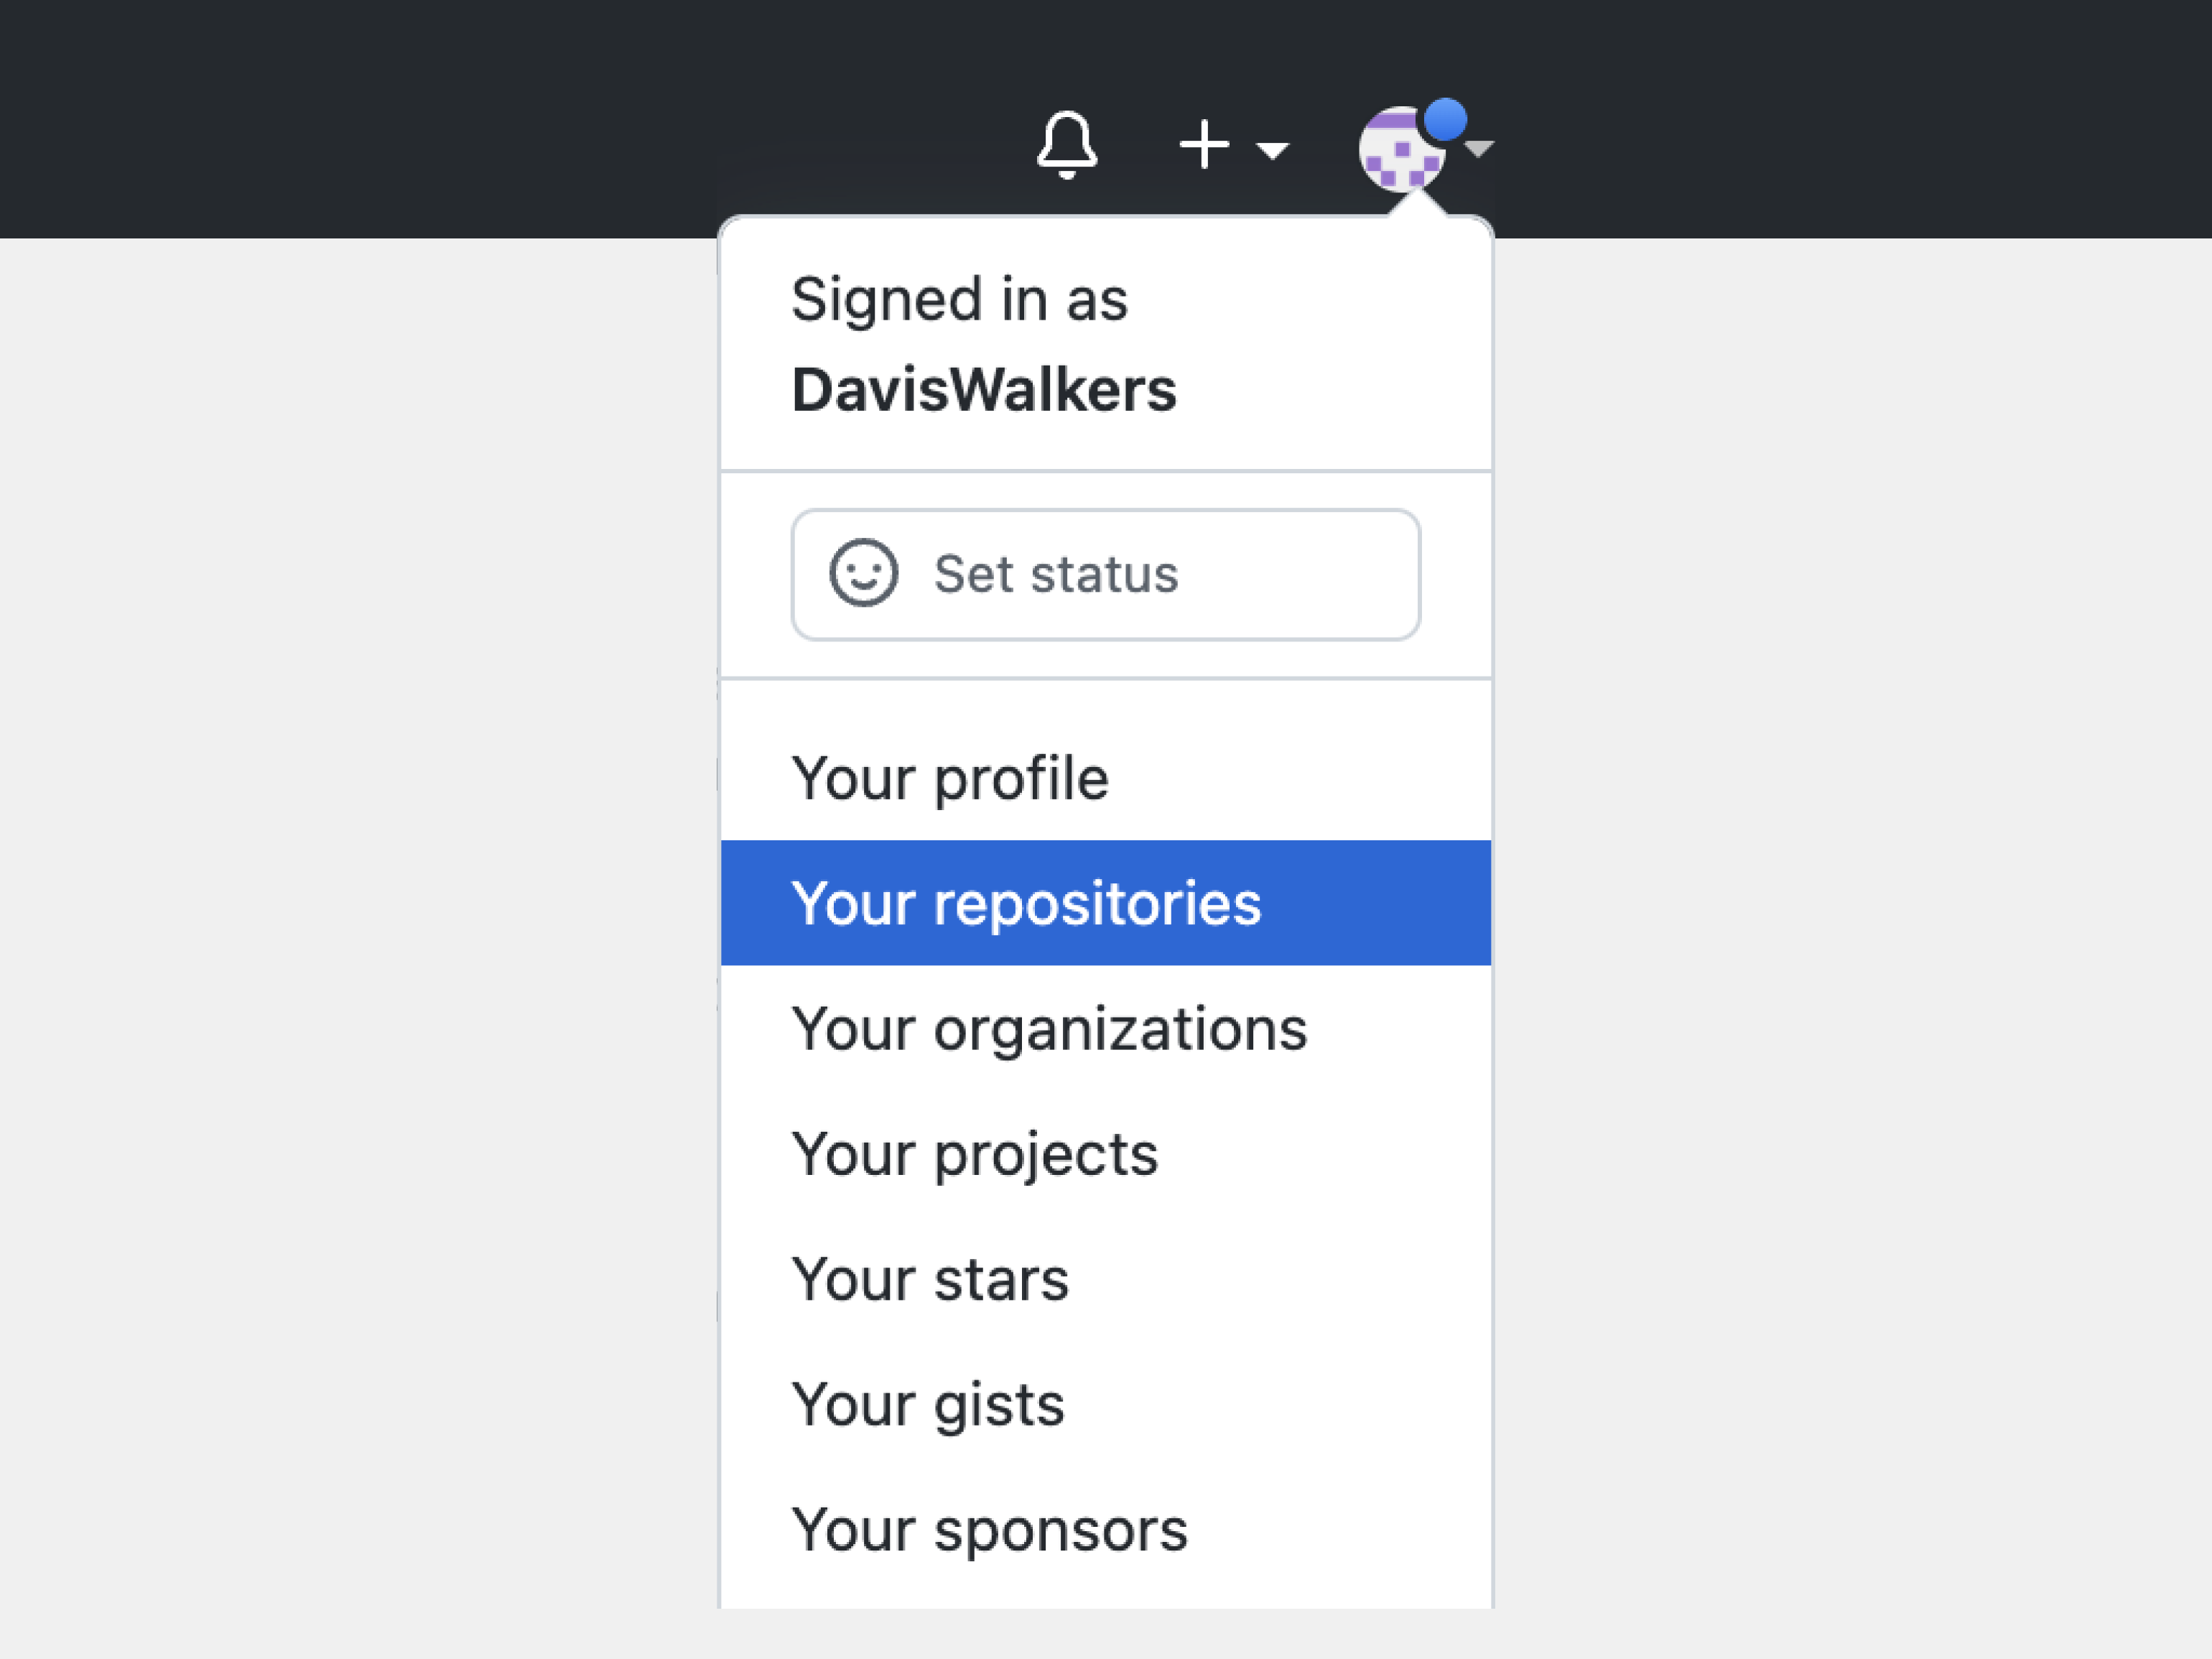The image size is (2212, 1659).
Task: Click the blue status dot on the avatar
Action: pos(1445,120)
